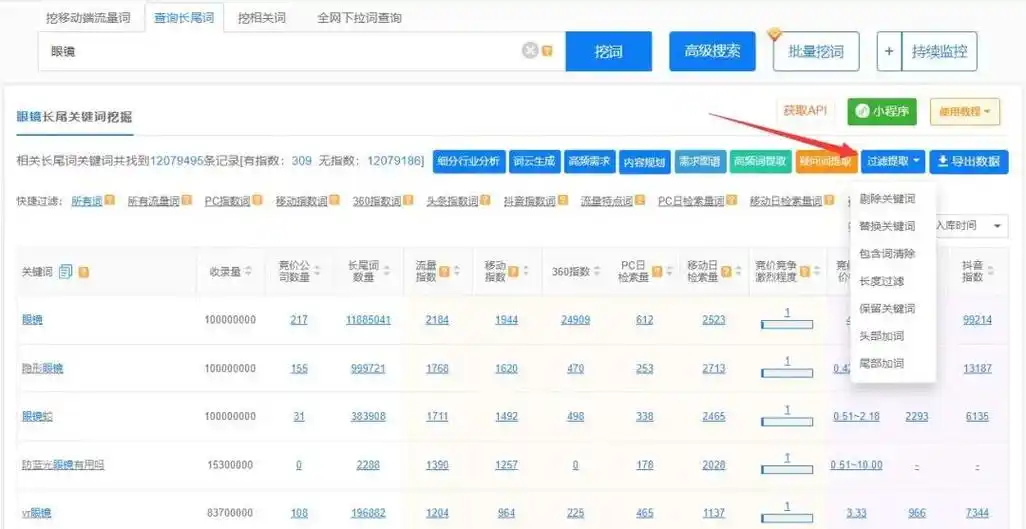The height and width of the screenshot is (529, 1026).
Task: Open the help icon in 流量指数 column header
Action: click(x=444, y=270)
